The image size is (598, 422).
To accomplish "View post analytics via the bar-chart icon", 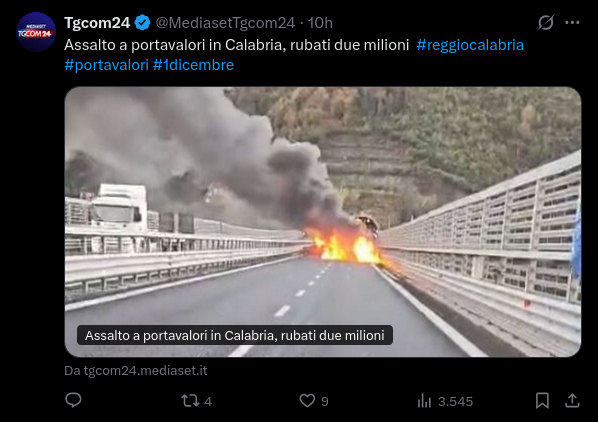I will (x=424, y=401).
